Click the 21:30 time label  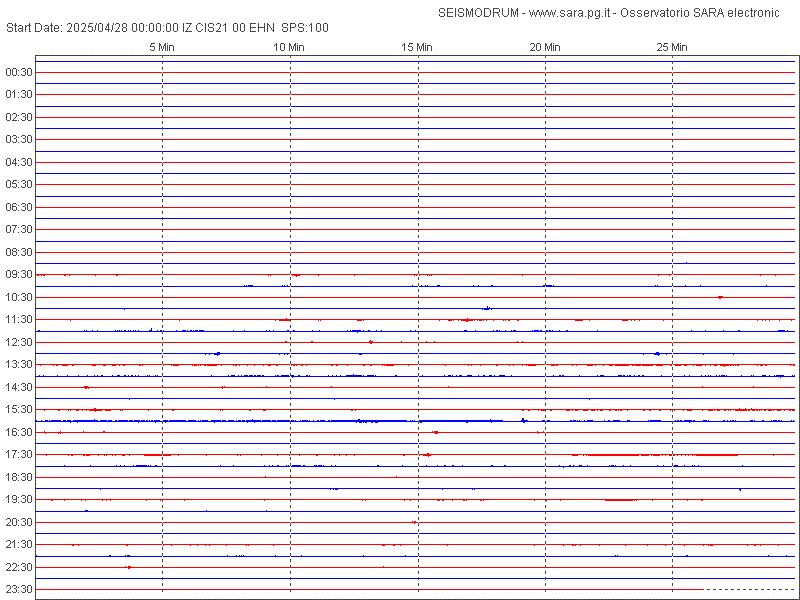point(19,544)
